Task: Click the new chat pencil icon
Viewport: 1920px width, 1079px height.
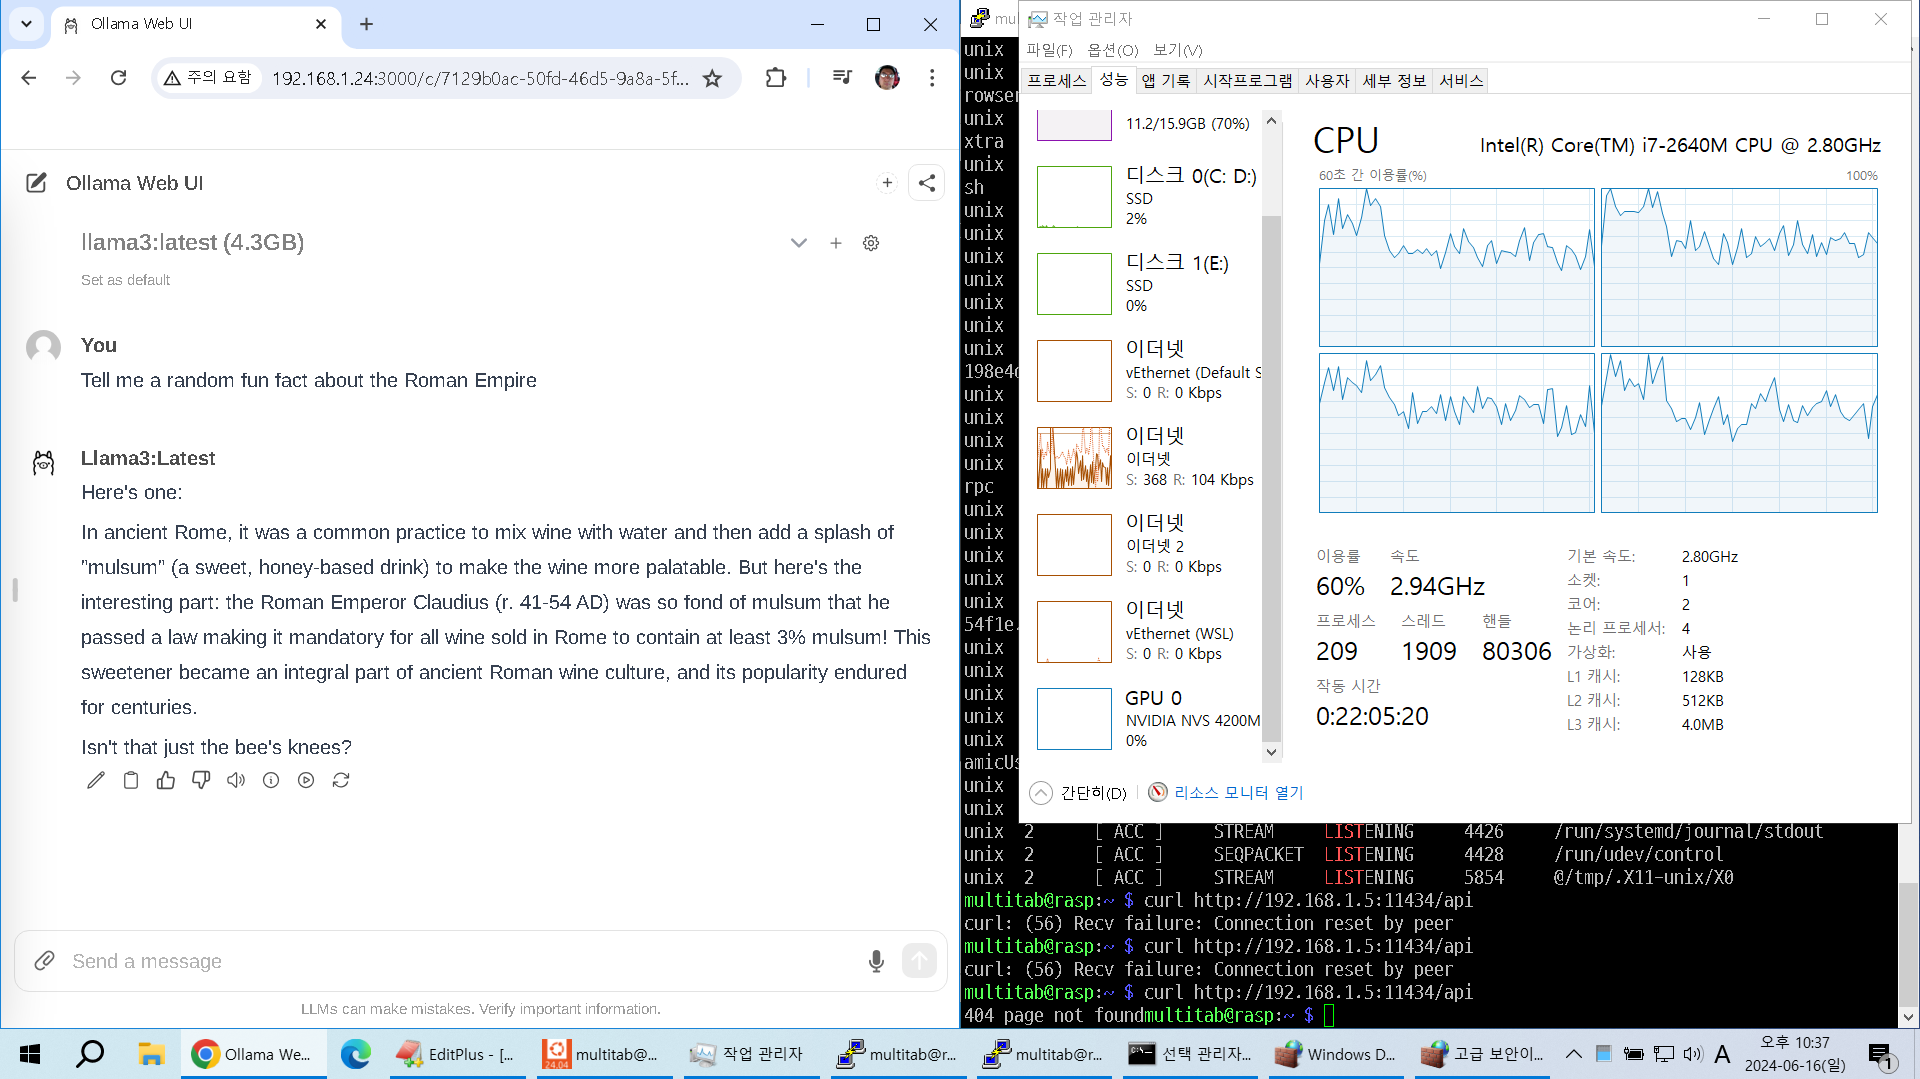Action: coord(36,183)
